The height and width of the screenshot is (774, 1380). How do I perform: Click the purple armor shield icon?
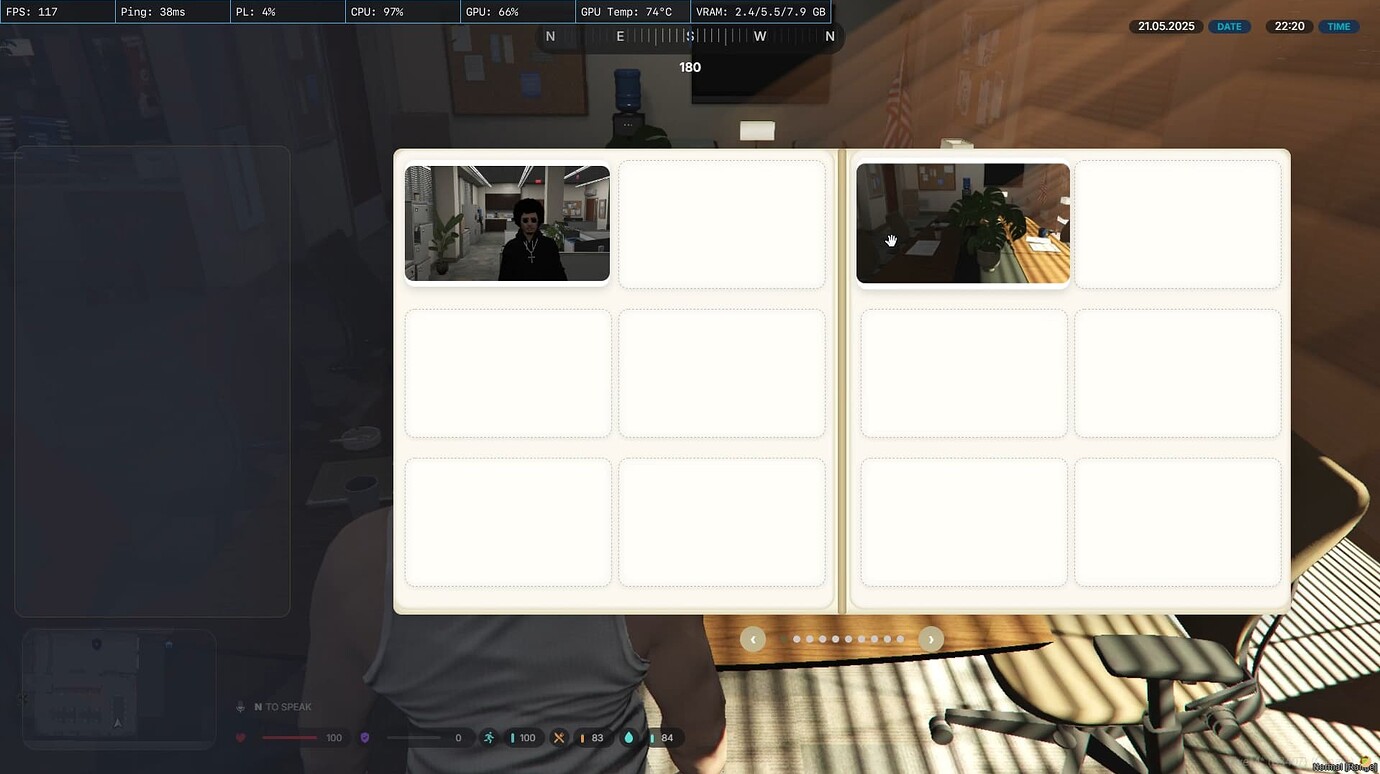pos(365,738)
